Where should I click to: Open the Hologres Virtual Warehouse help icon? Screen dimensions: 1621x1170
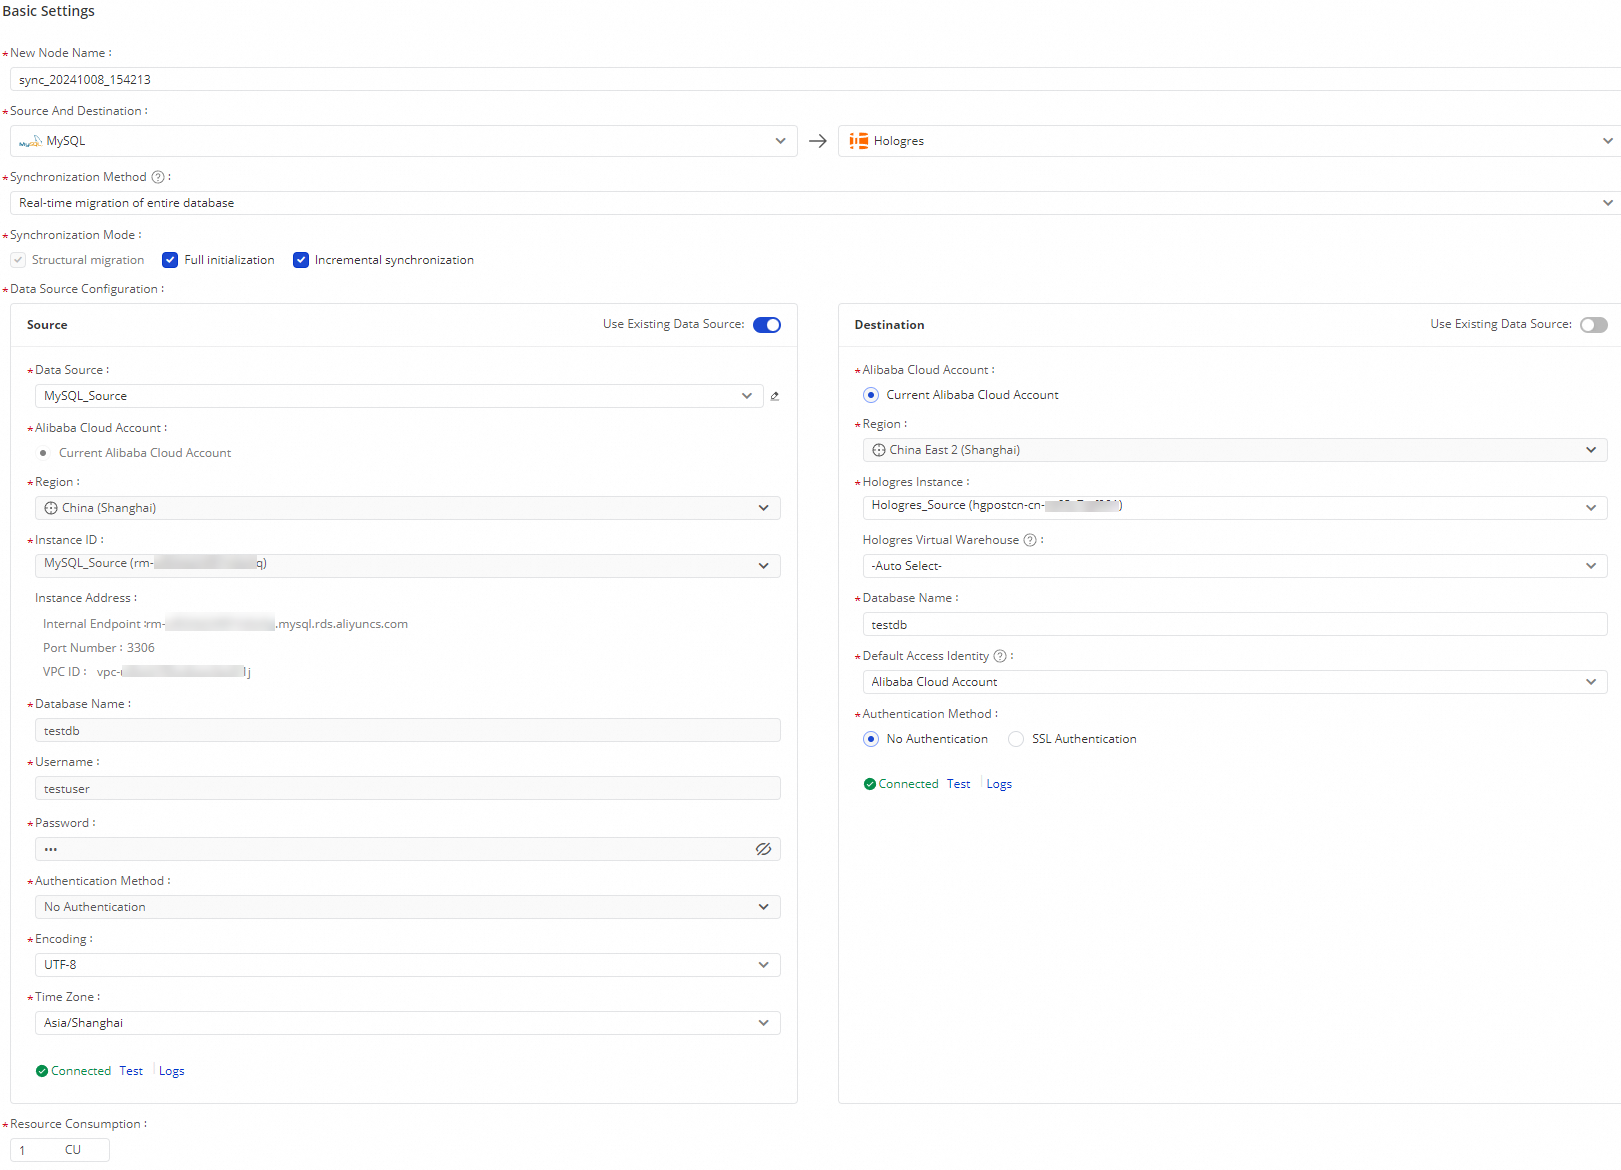[1030, 540]
